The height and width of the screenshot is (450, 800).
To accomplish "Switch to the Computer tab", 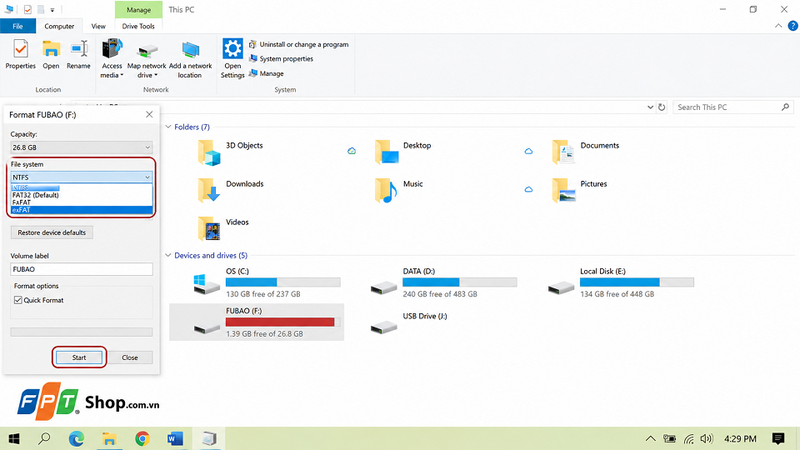I will (x=59, y=26).
